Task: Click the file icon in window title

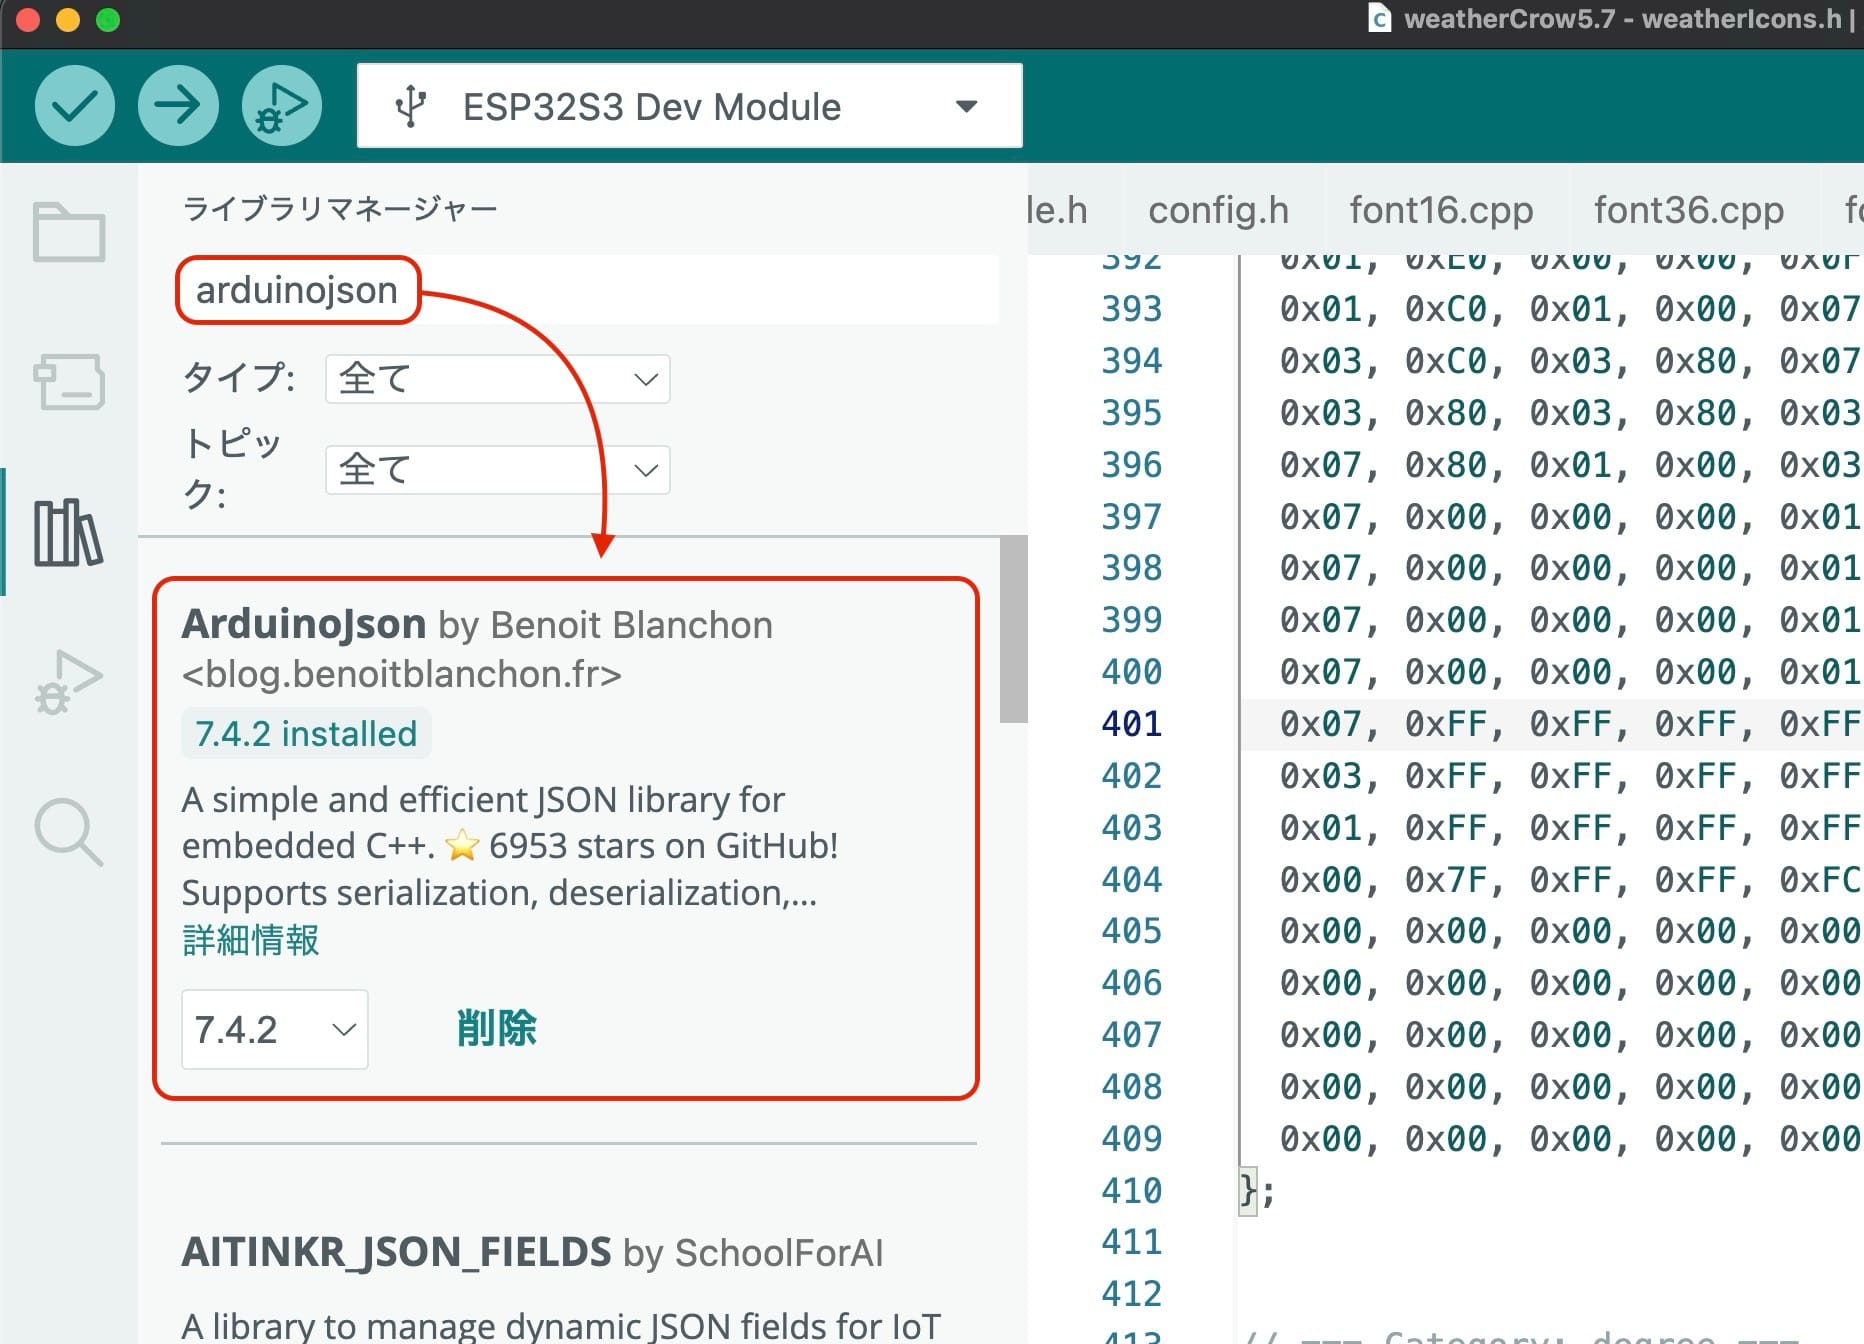Action: [1380, 19]
